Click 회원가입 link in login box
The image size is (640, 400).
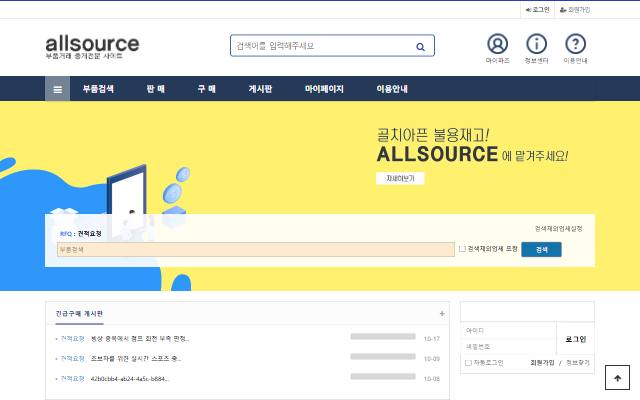pos(542,362)
